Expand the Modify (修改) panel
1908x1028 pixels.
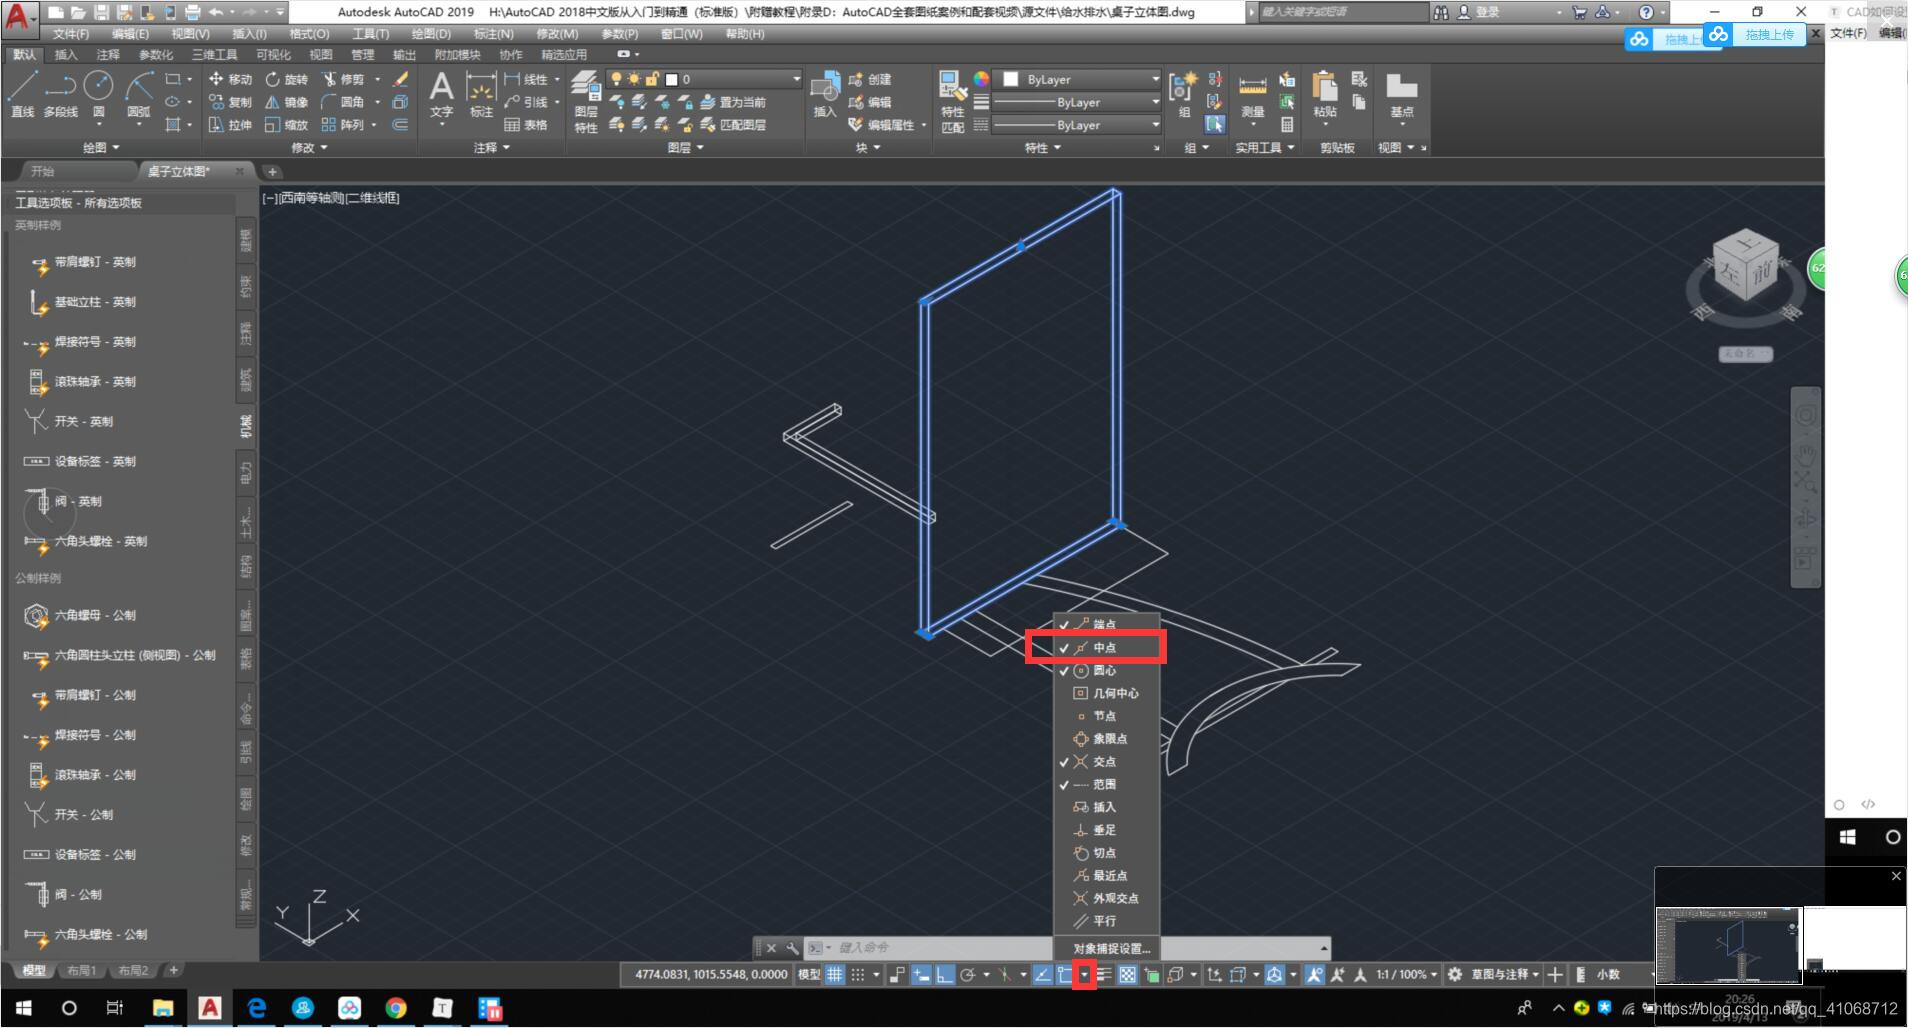(x=309, y=147)
